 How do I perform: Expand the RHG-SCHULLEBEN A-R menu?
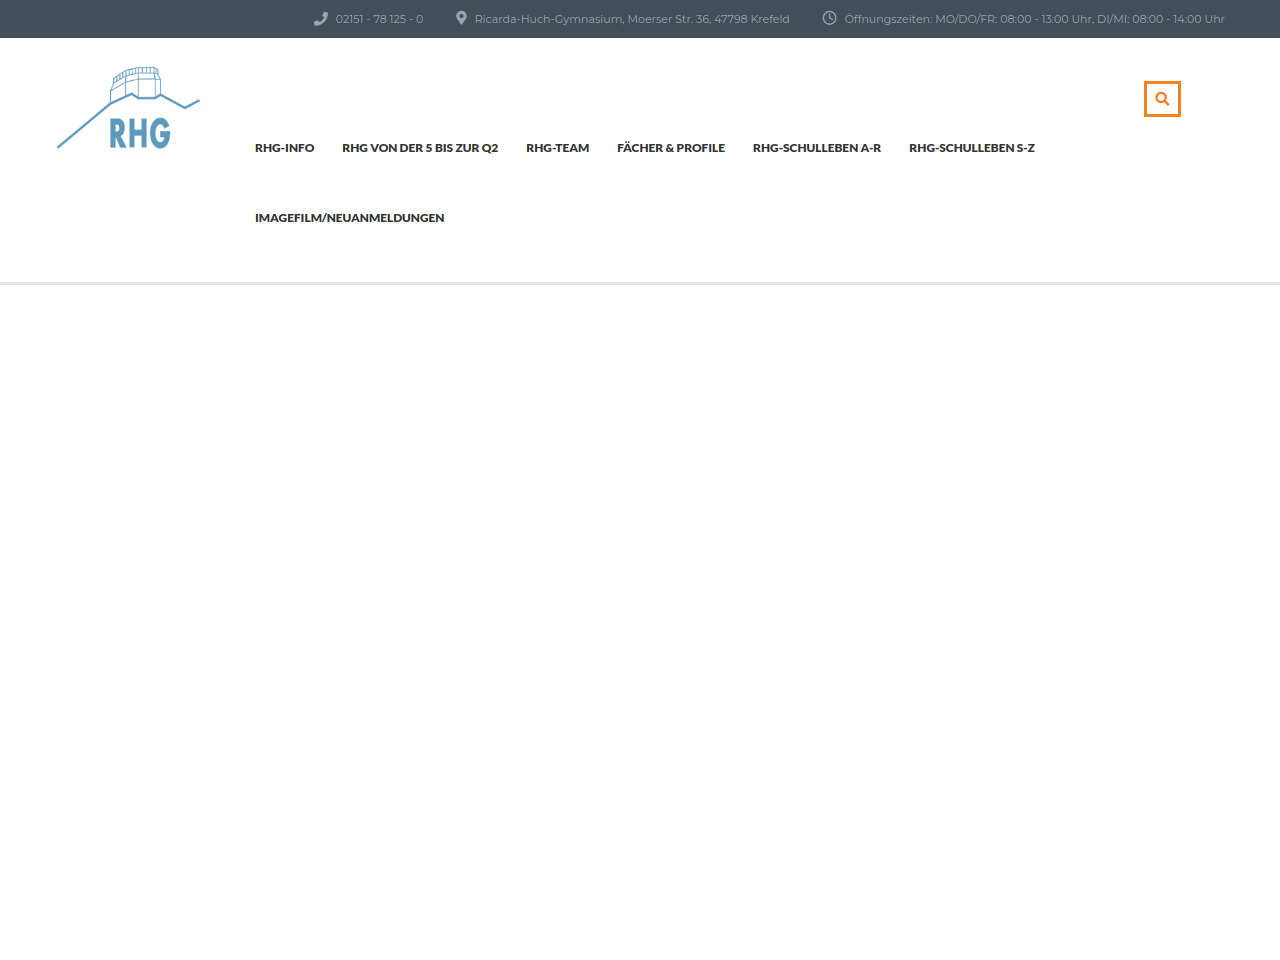click(x=816, y=148)
